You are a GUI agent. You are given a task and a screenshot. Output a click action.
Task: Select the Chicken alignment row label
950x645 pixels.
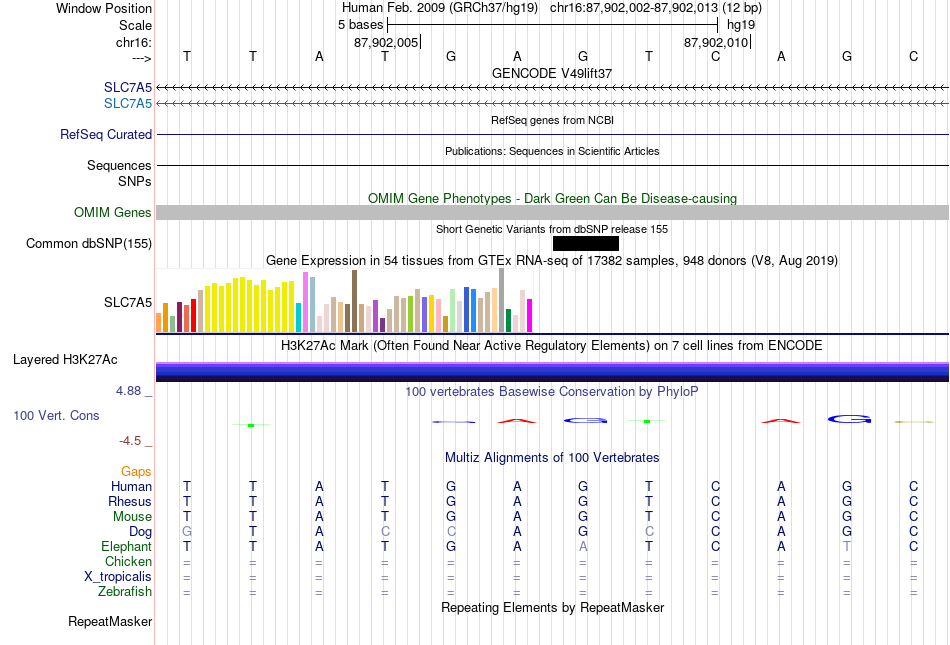pos(128,561)
